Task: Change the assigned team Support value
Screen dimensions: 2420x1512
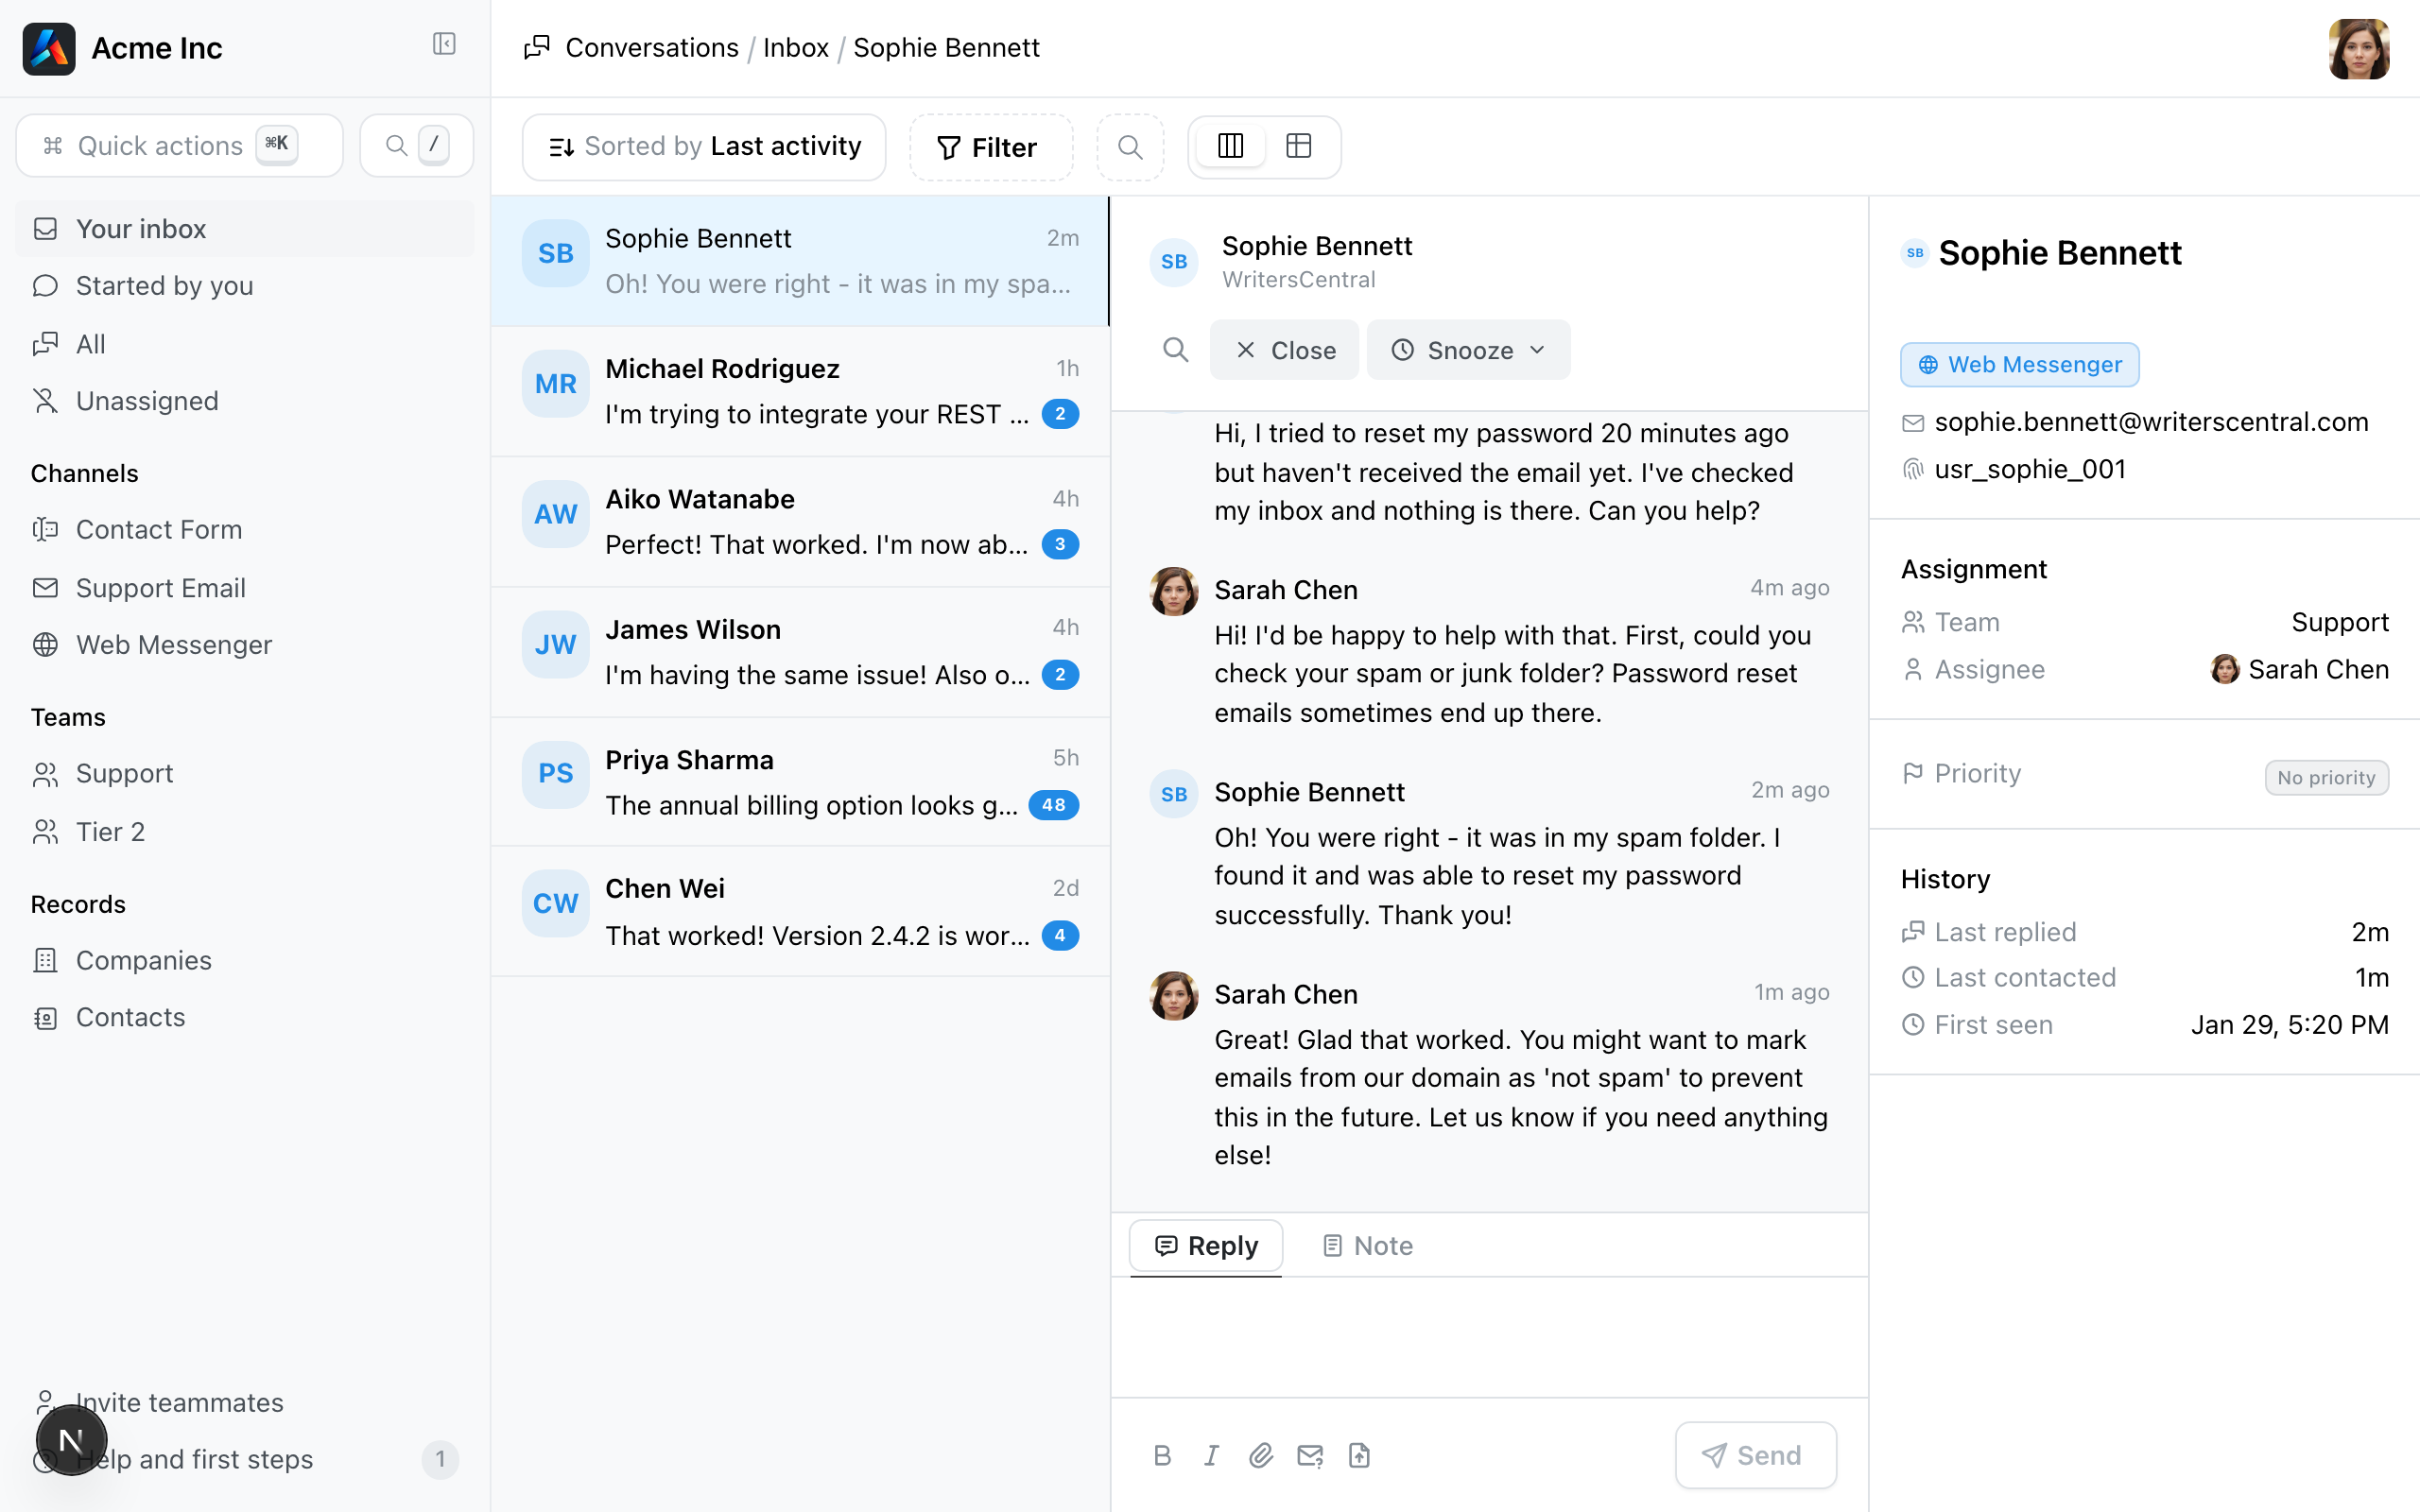Action: pos(2340,622)
